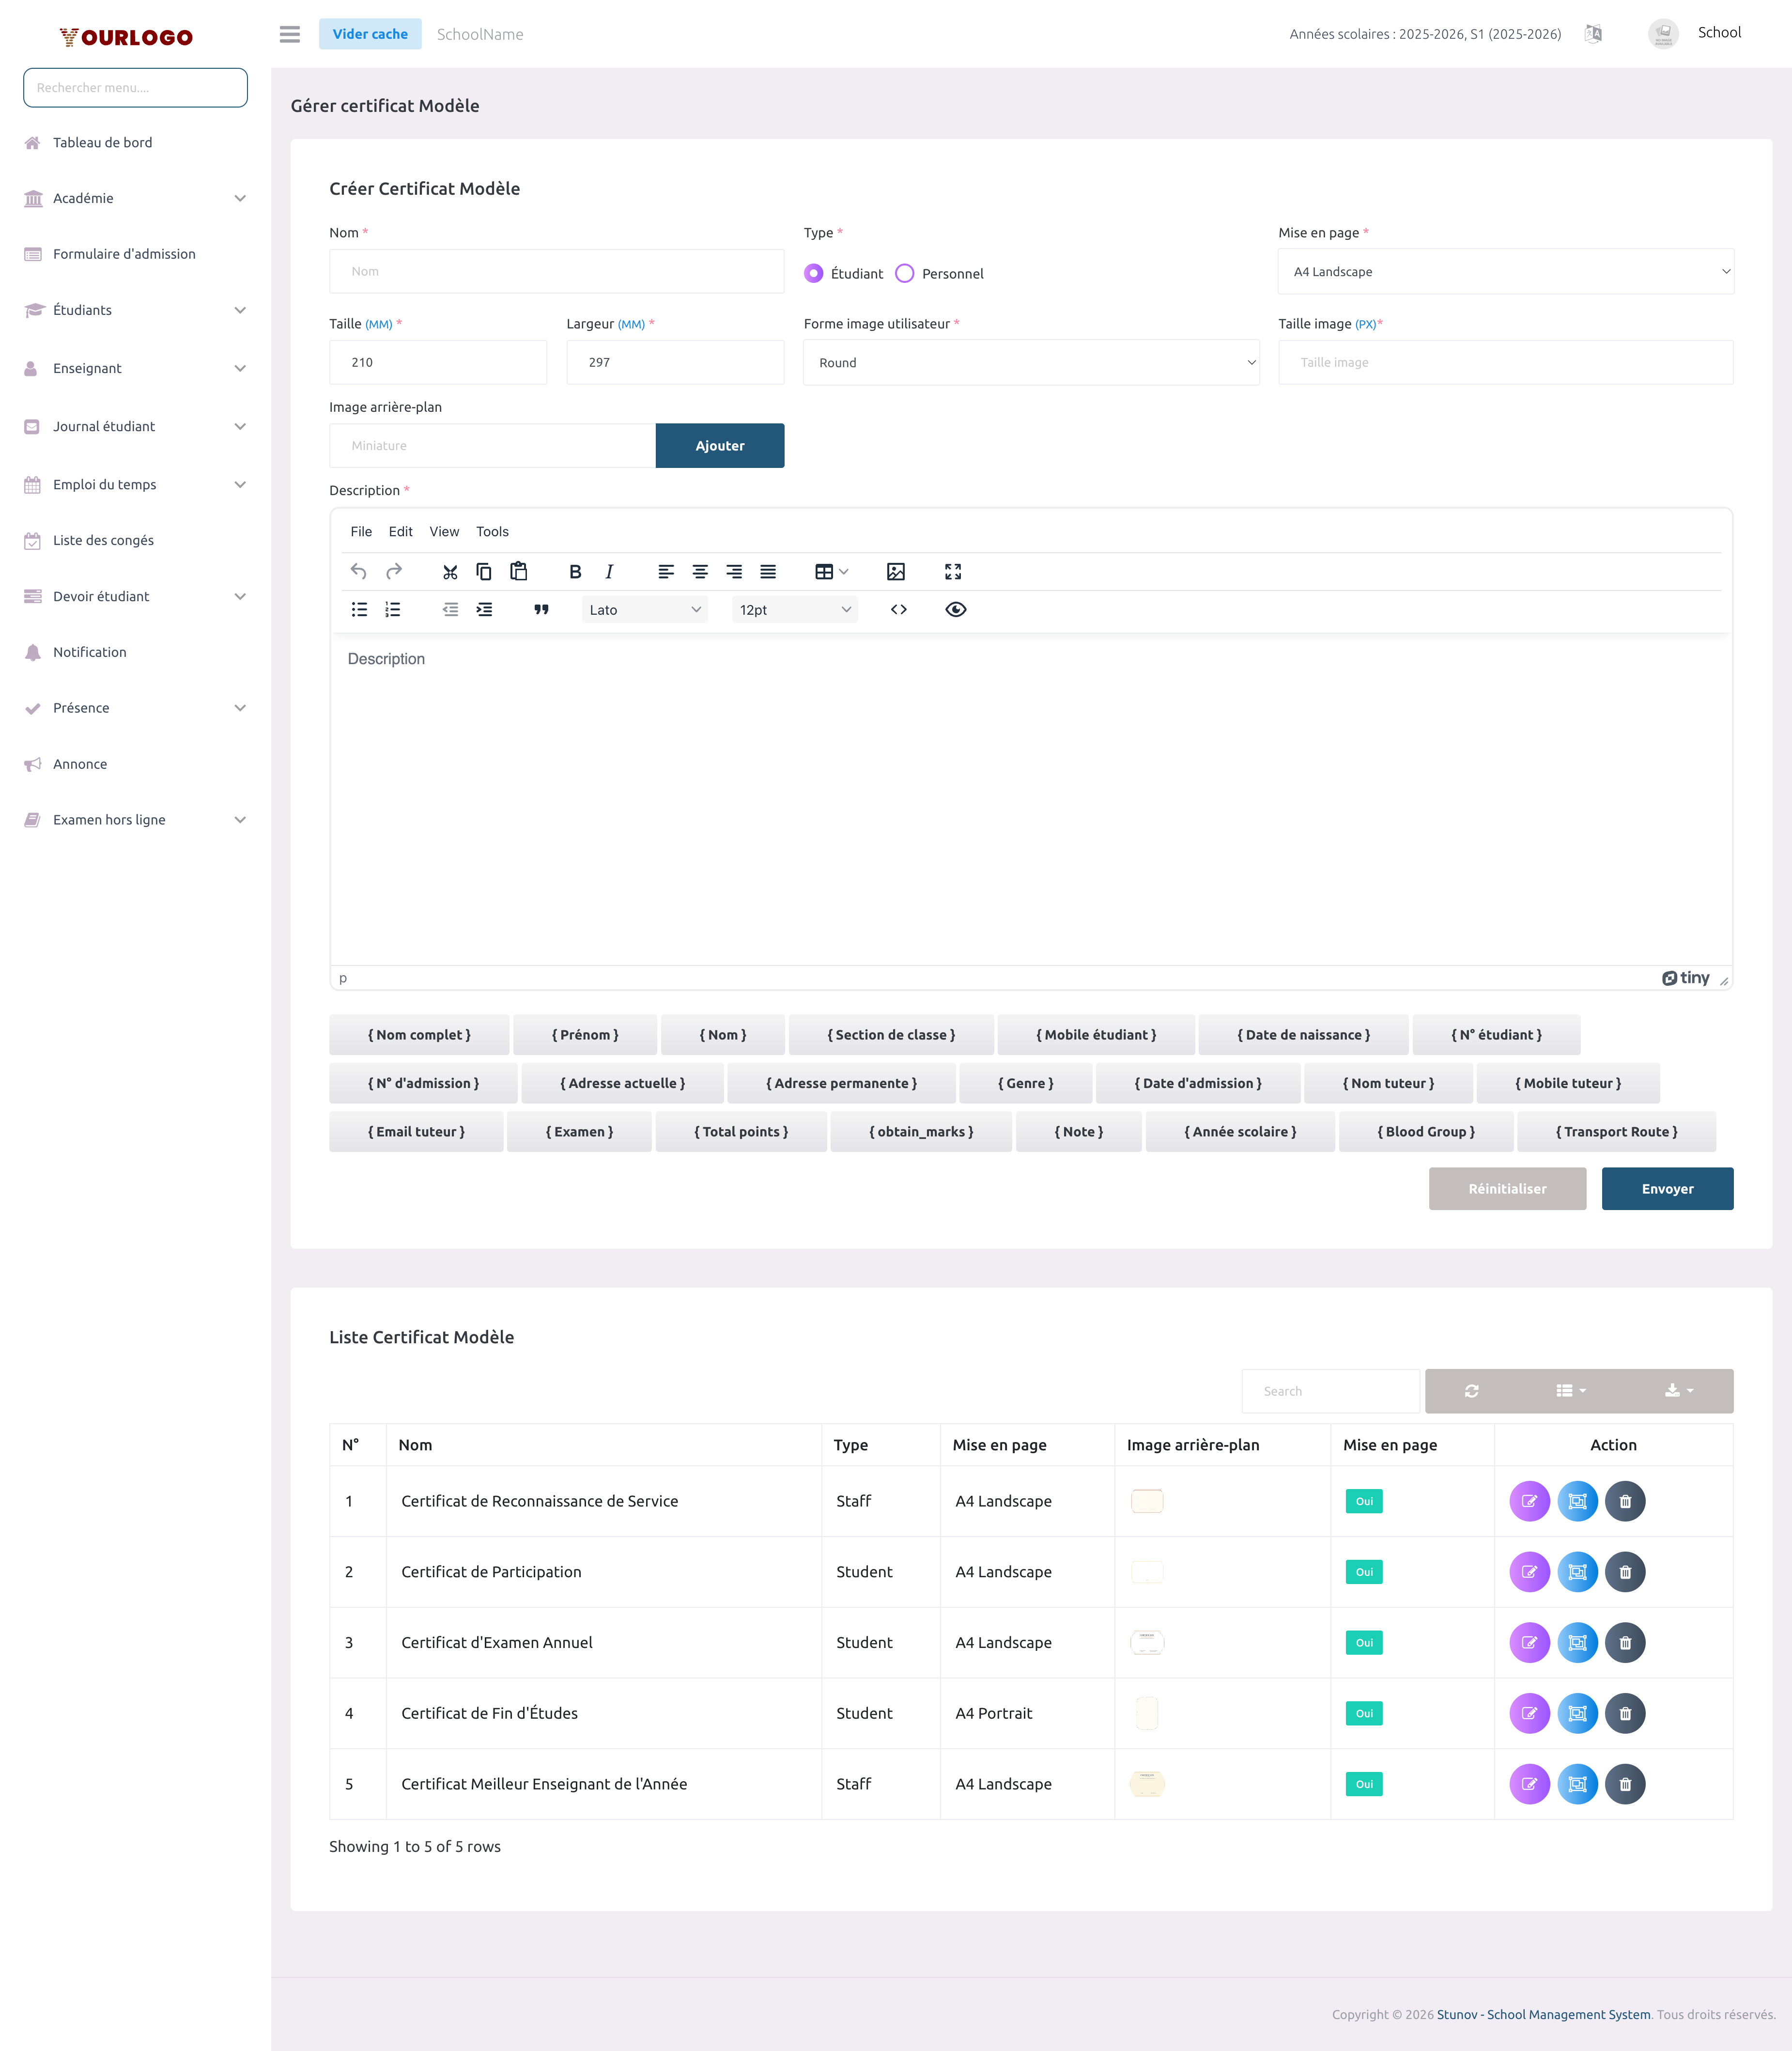Open the Mise en page dropdown
The image size is (1792, 2051).
coord(1505,271)
